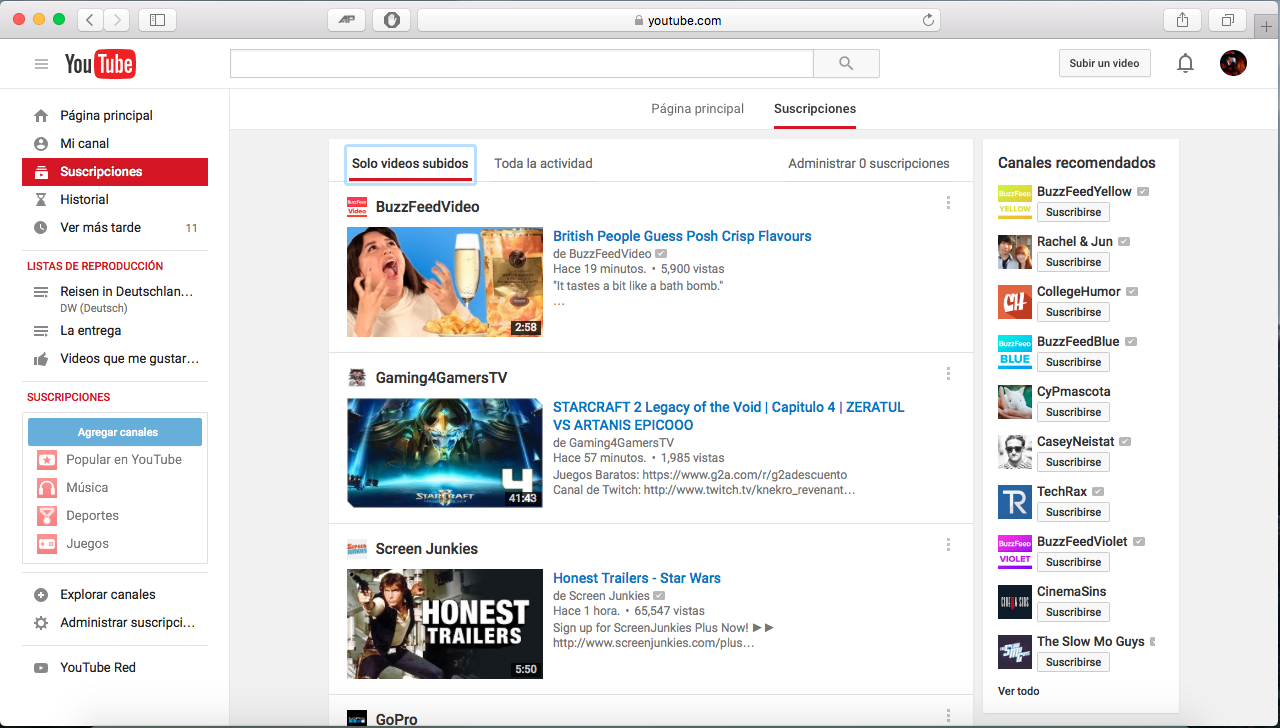The height and width of the screenshot is (728, 1280).
Task: Click the YouTube logo
Action: click(x=100, y=64)
